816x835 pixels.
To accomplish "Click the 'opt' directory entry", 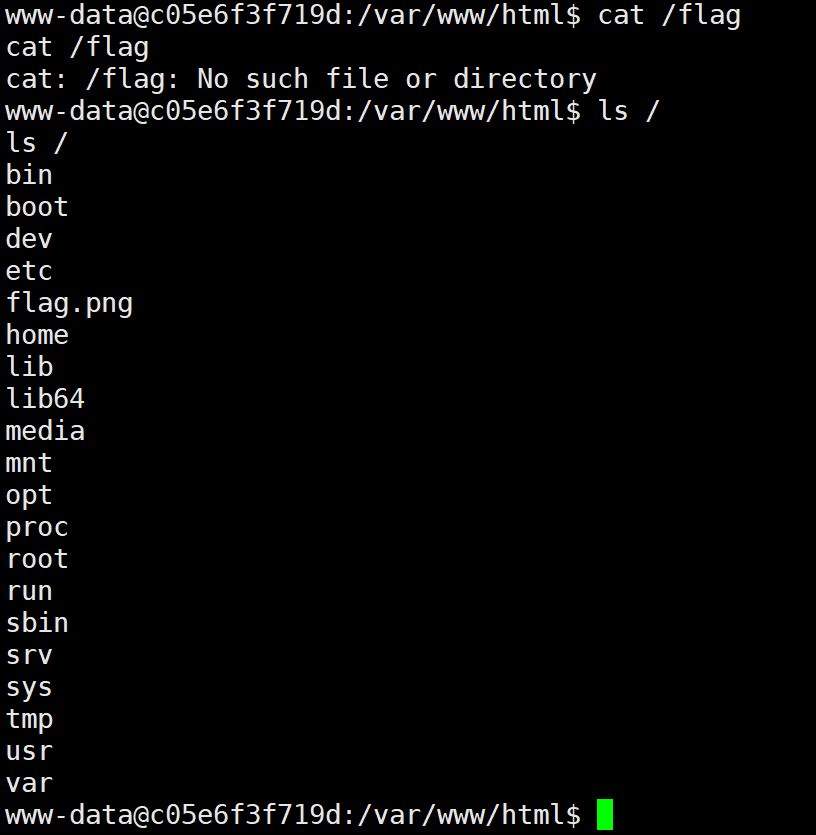I will [29, 496].
